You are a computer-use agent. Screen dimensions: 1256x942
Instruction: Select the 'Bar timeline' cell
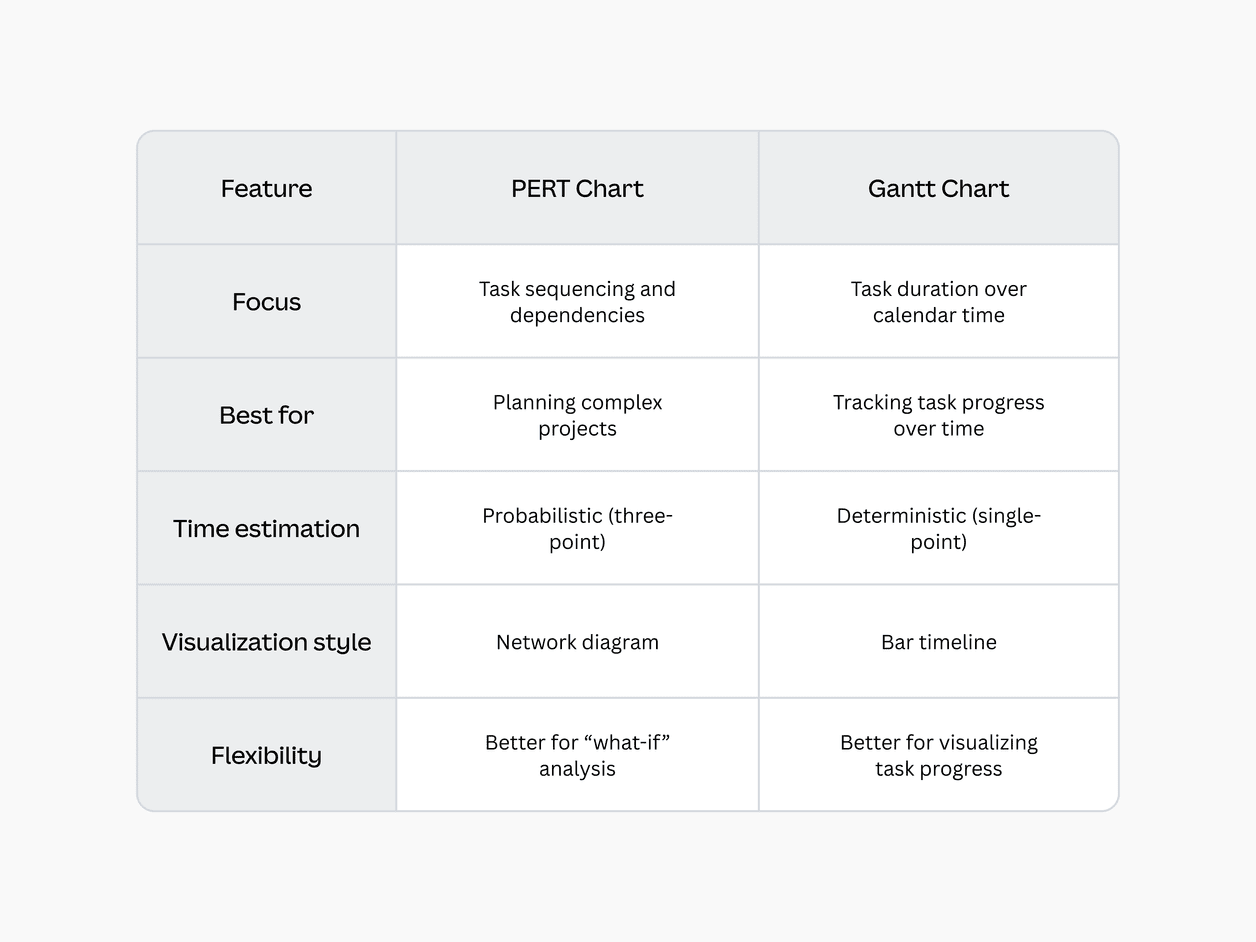point(938,642)
